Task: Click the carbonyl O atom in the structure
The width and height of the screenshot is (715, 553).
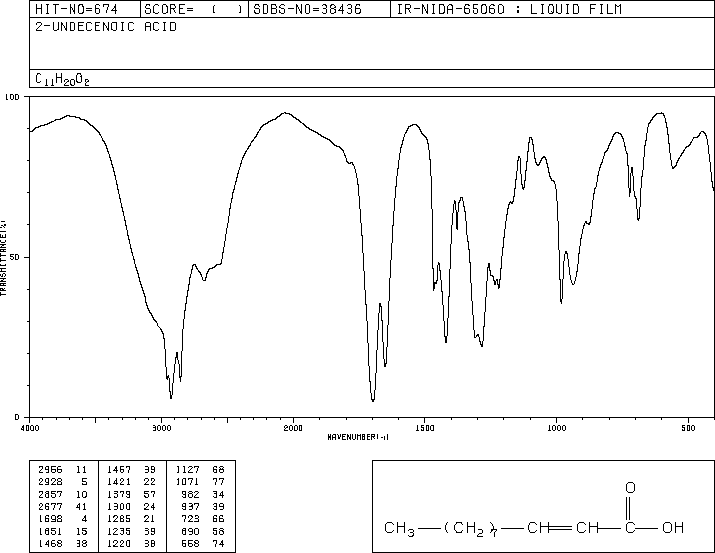Action: pos(630,488)
